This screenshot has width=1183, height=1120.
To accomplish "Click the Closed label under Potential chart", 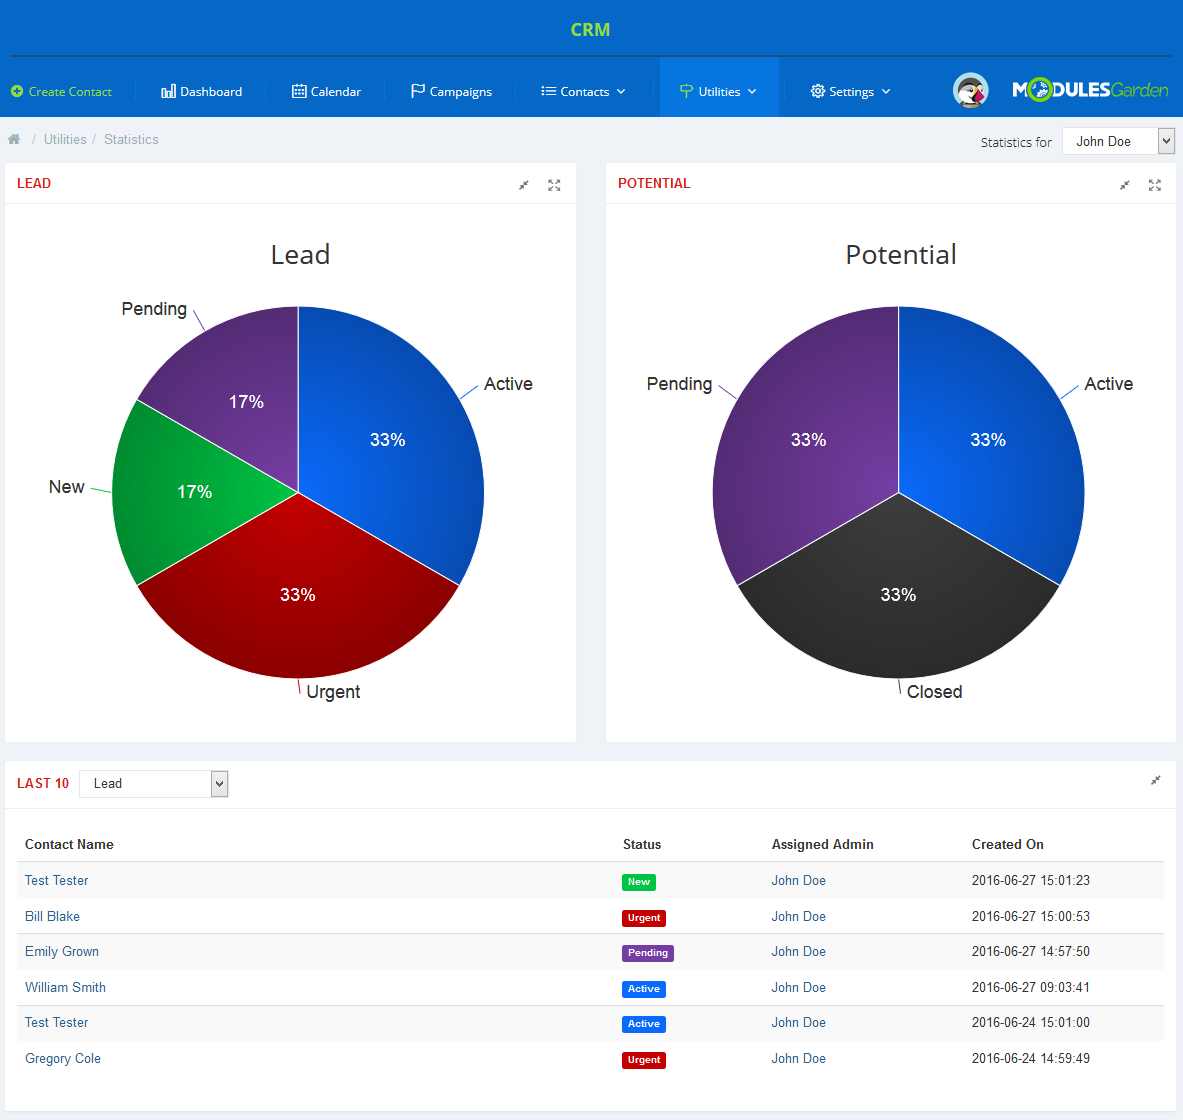I will point(934,692).
